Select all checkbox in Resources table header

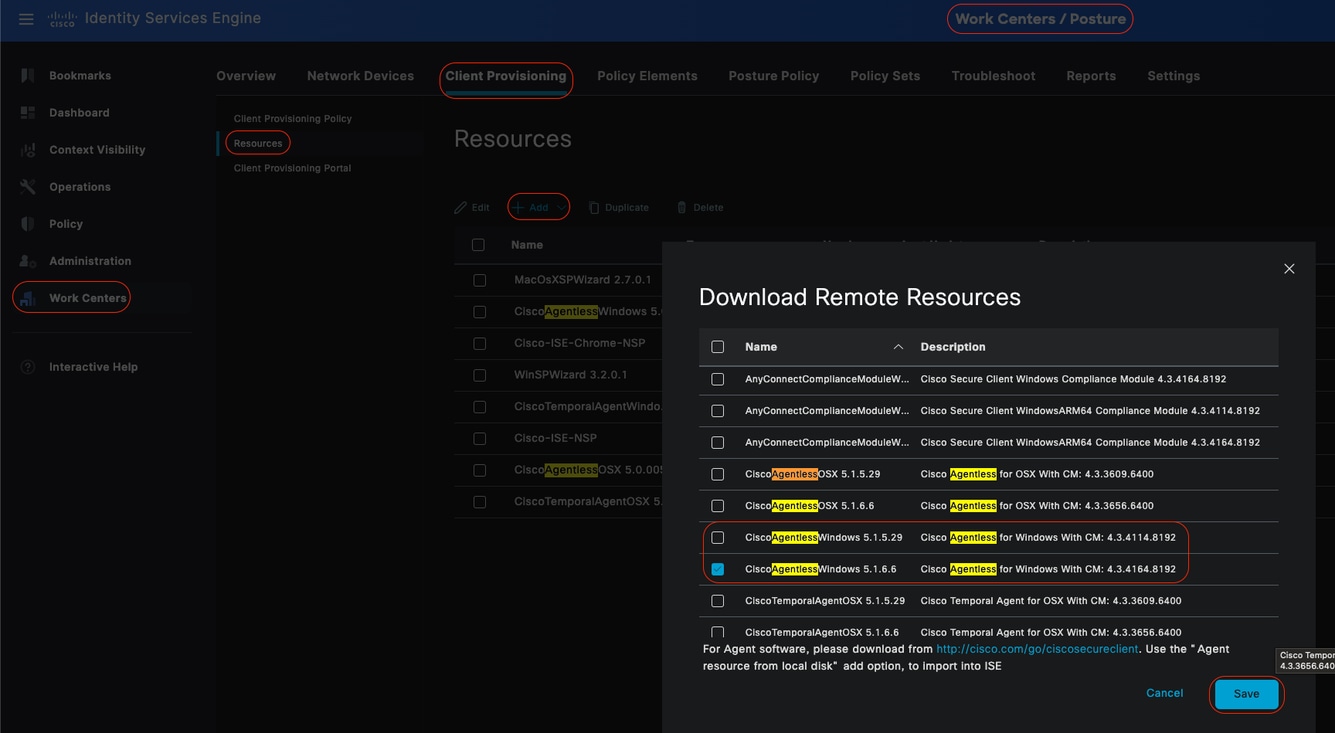tap(478, 245)
